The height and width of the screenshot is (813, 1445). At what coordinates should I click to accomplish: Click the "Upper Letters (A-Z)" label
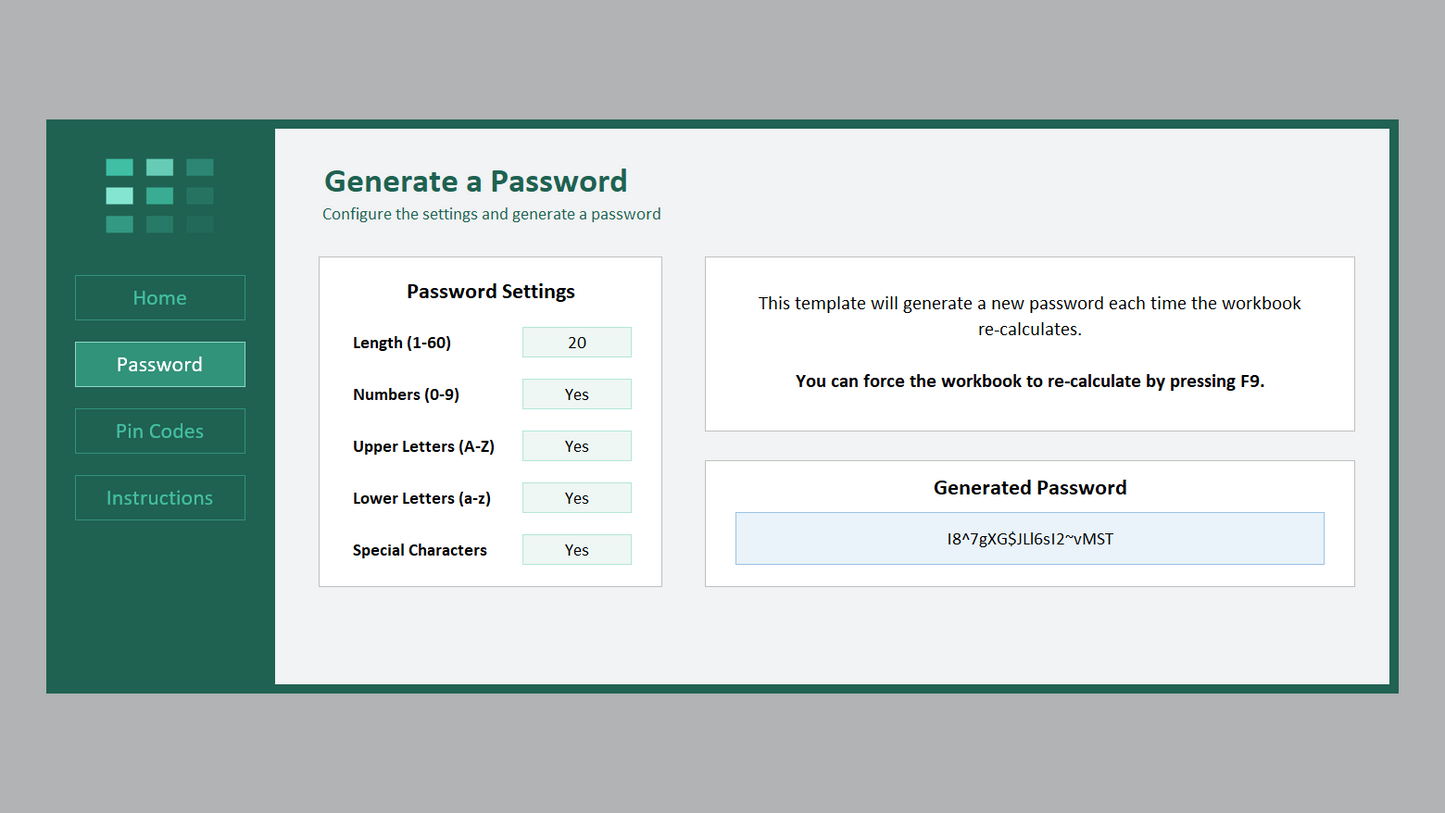[424, 447]
